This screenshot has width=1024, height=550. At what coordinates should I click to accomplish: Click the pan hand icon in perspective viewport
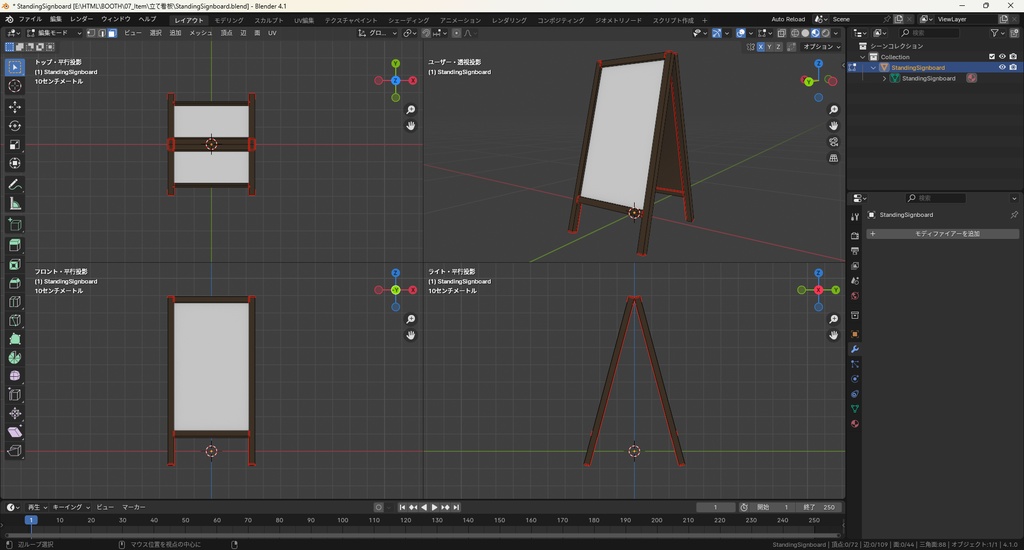(834, 126)
